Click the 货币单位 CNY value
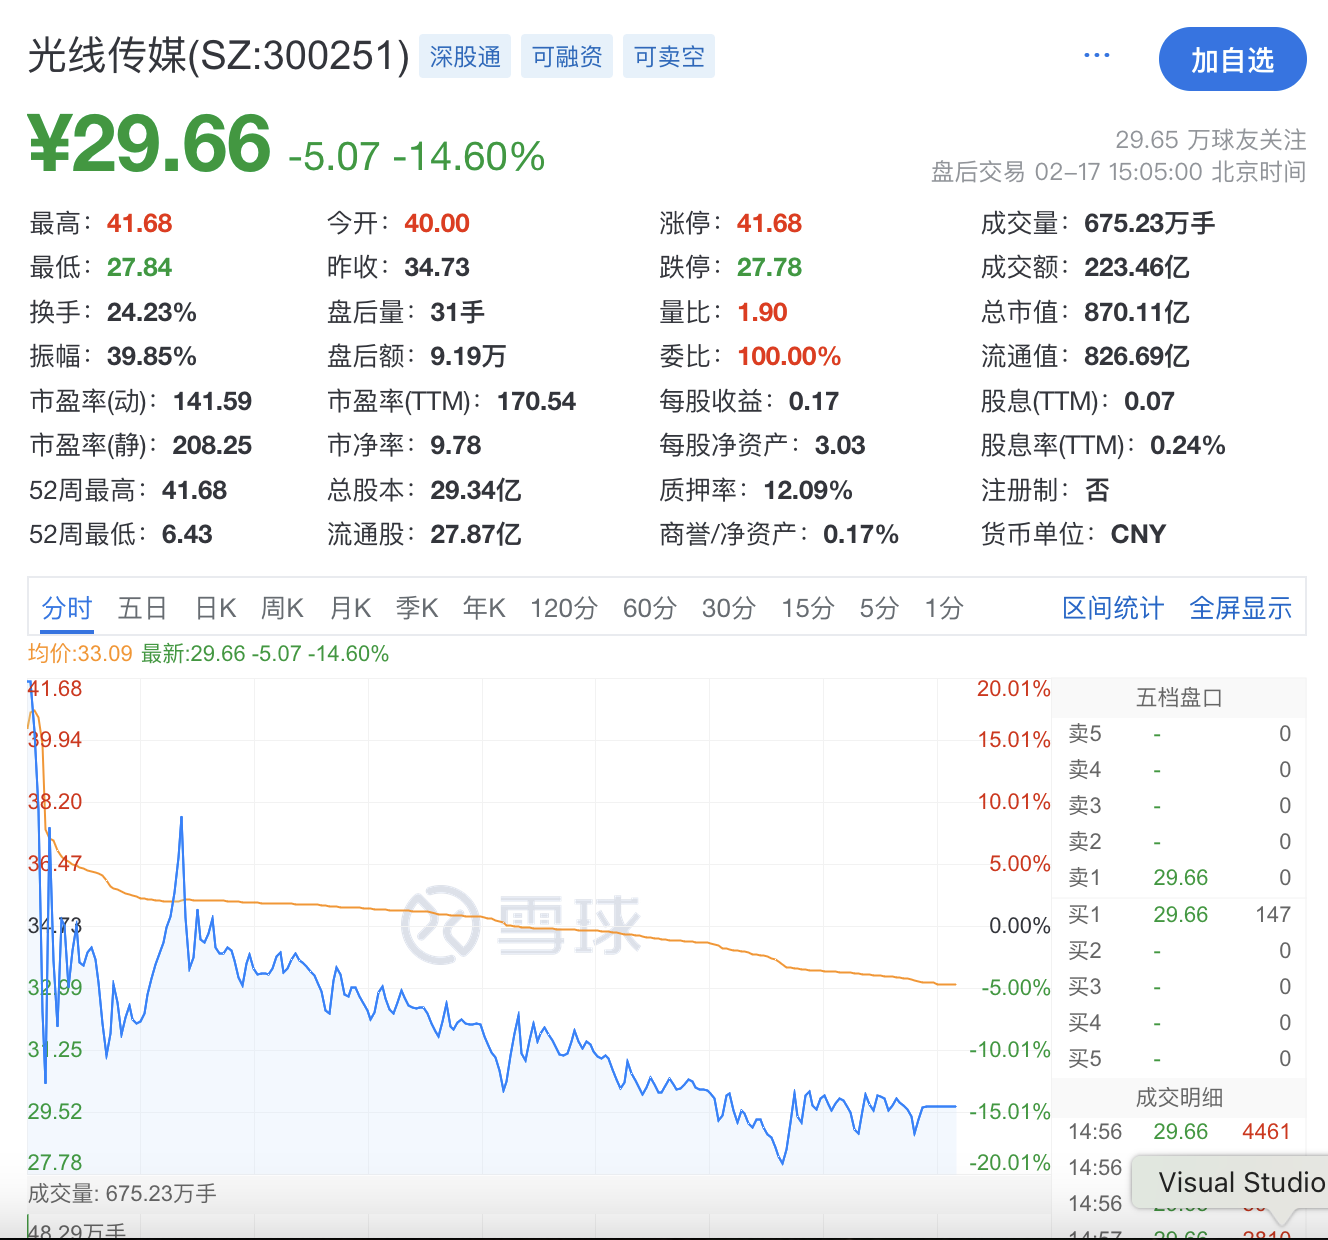The height and width of the screenshot is (1240, 1328). pyautogui.click(x=1139, y=534)
